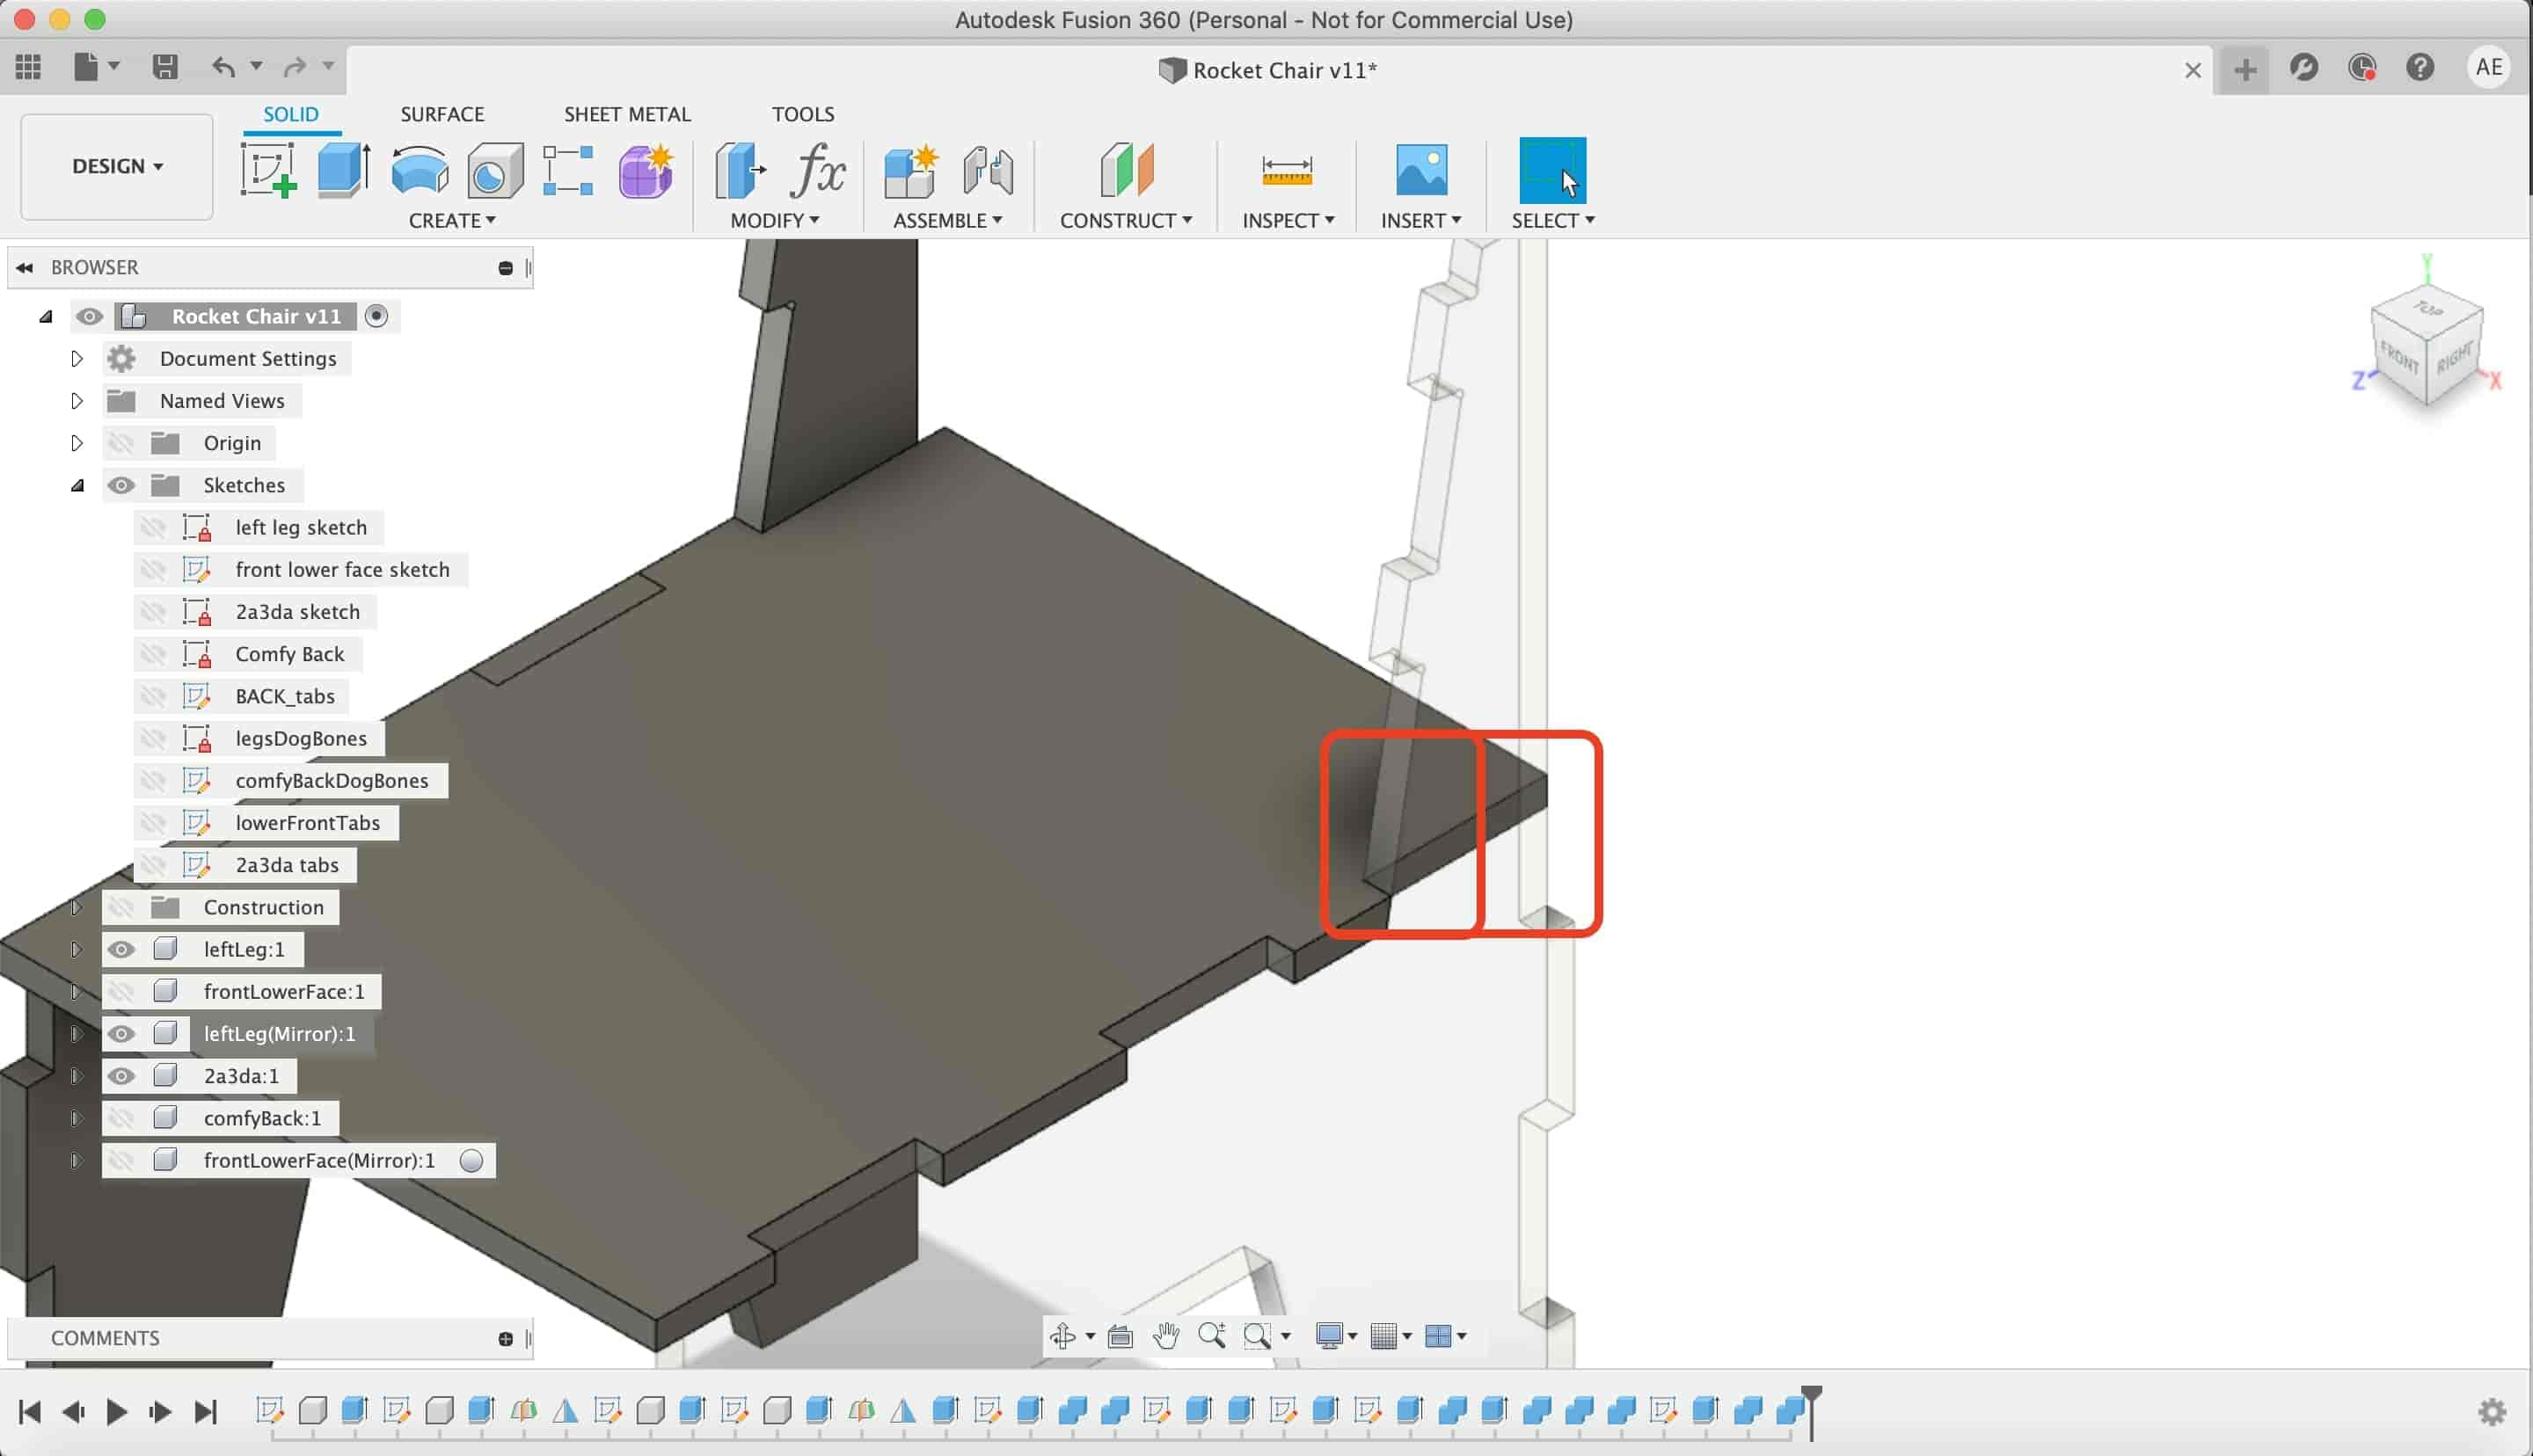Open the Data Panel grid icon

click(x=28, y=67)
